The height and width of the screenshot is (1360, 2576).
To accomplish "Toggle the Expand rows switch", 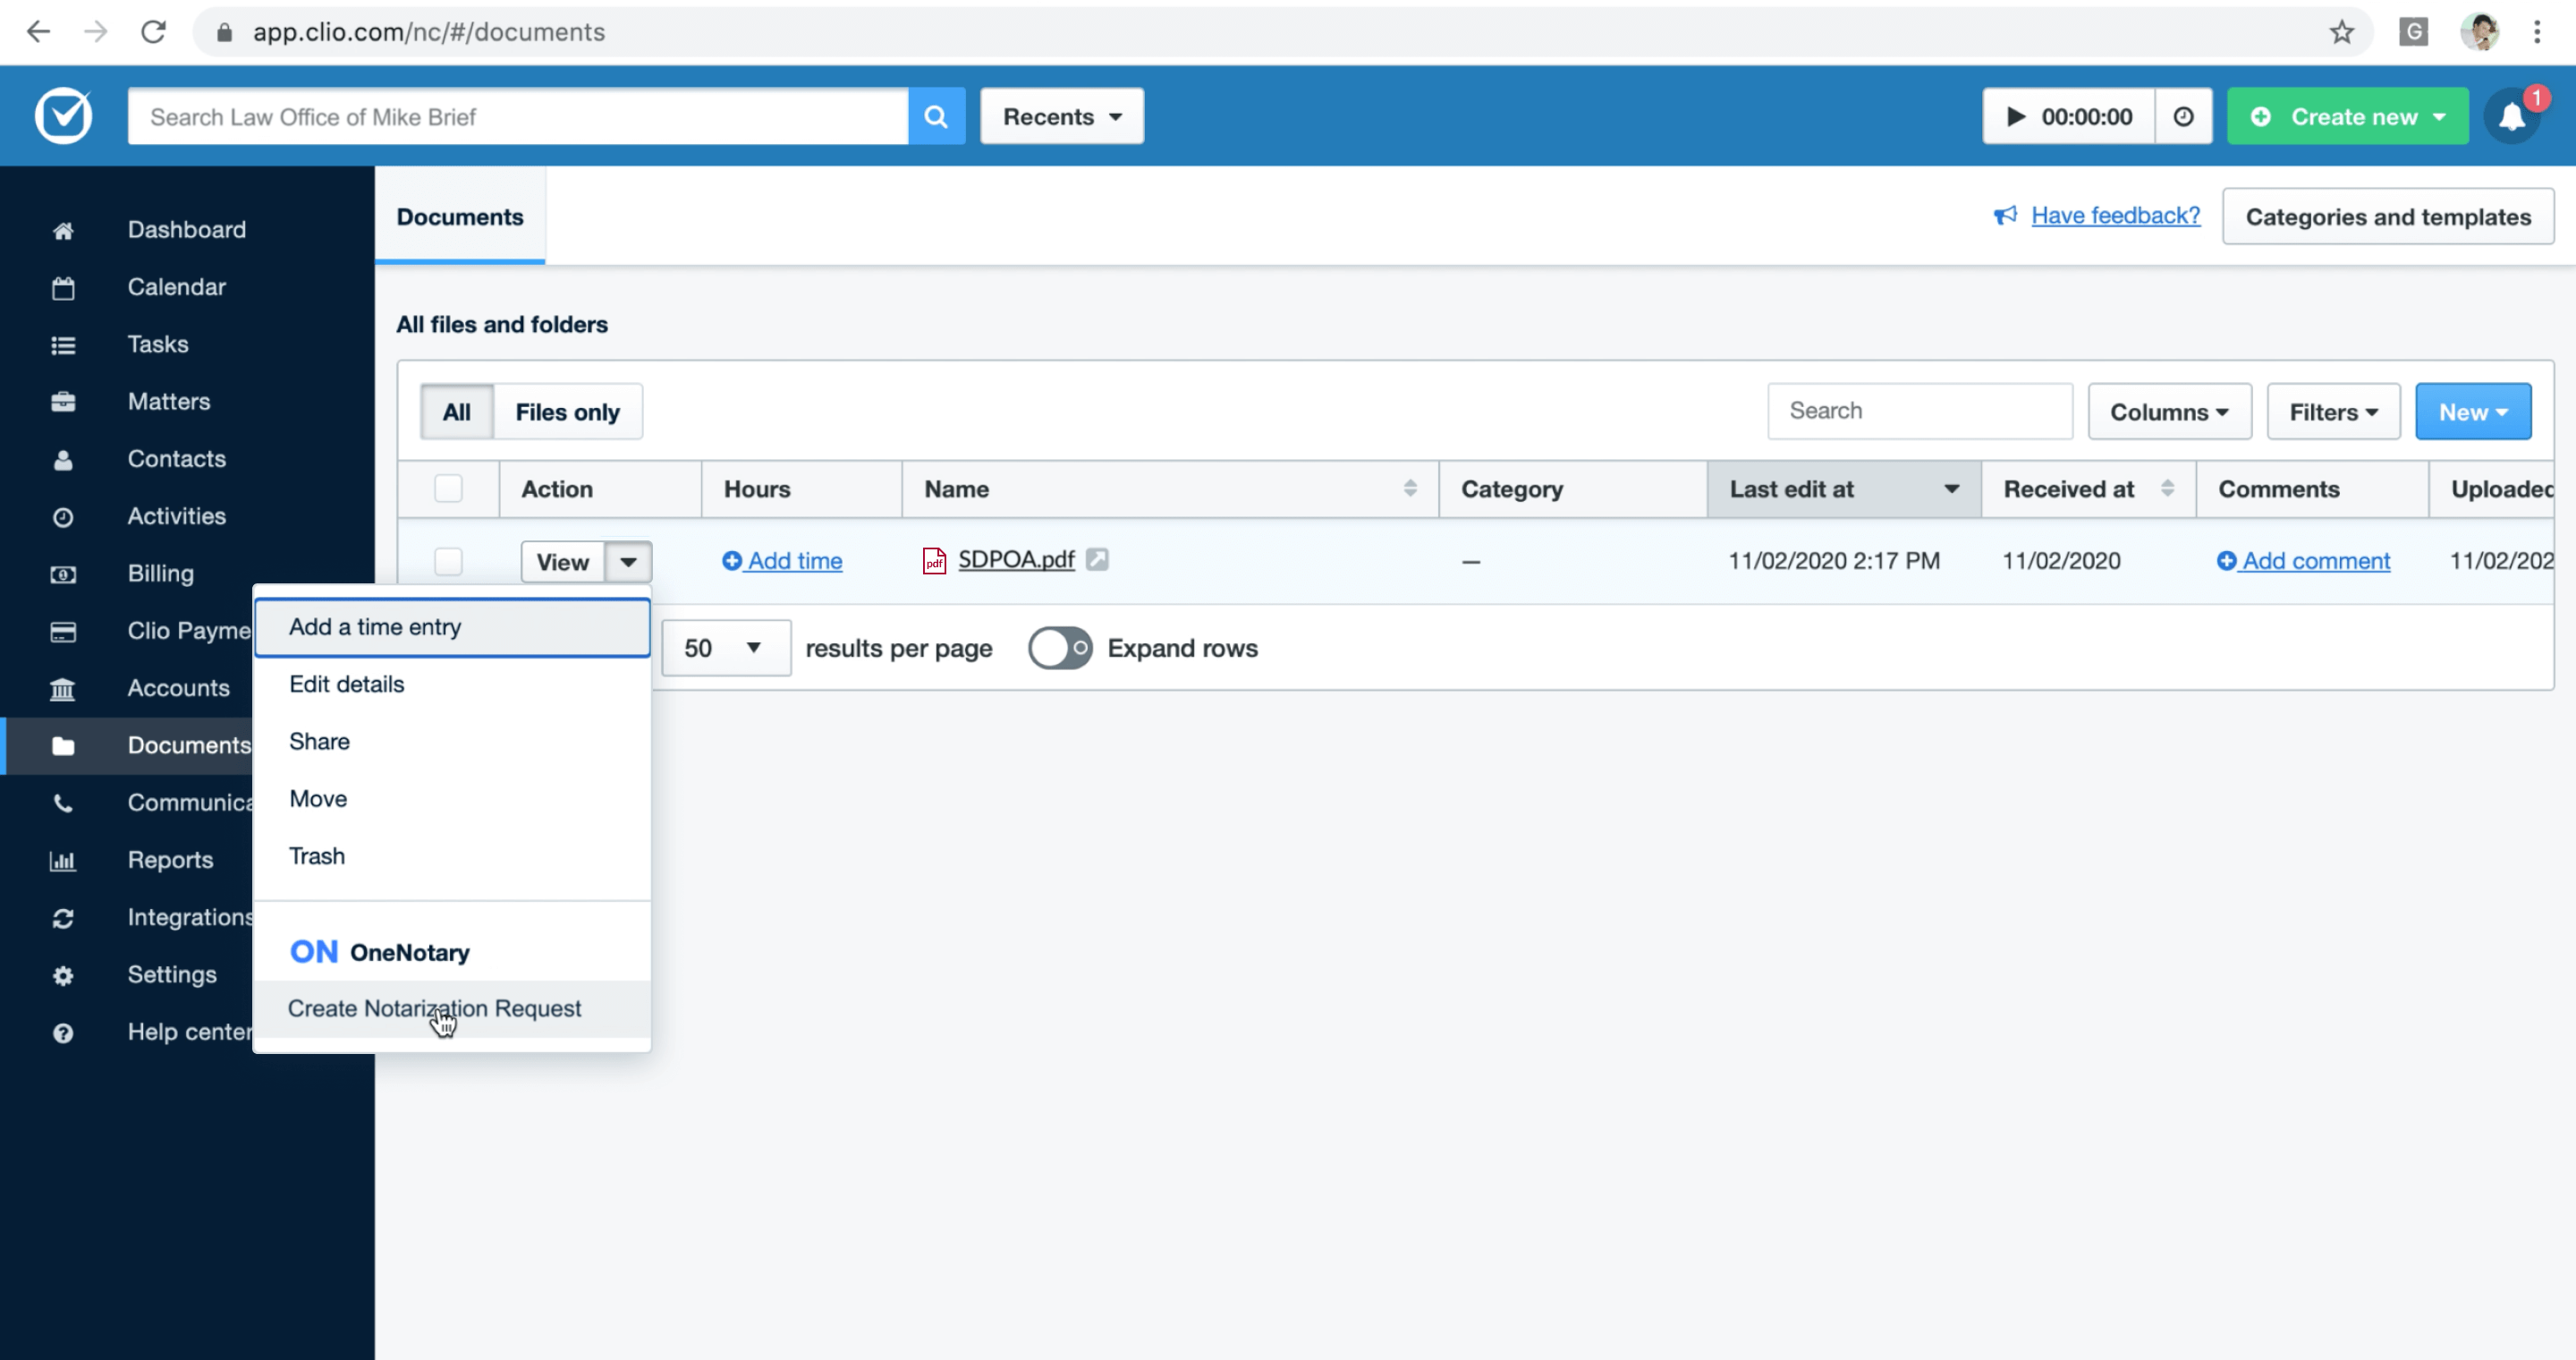I will click(x=1060, y=648).
